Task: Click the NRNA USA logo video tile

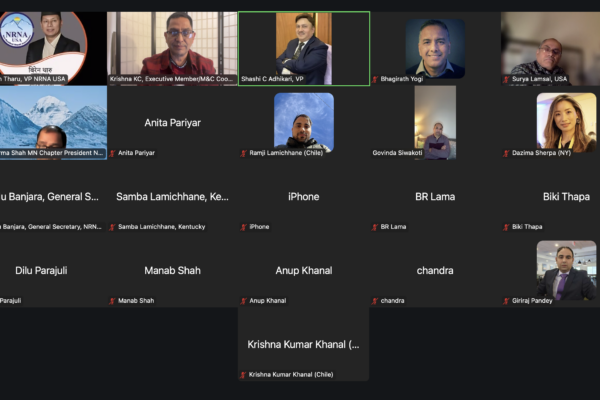Action: [x=53, y=49]
